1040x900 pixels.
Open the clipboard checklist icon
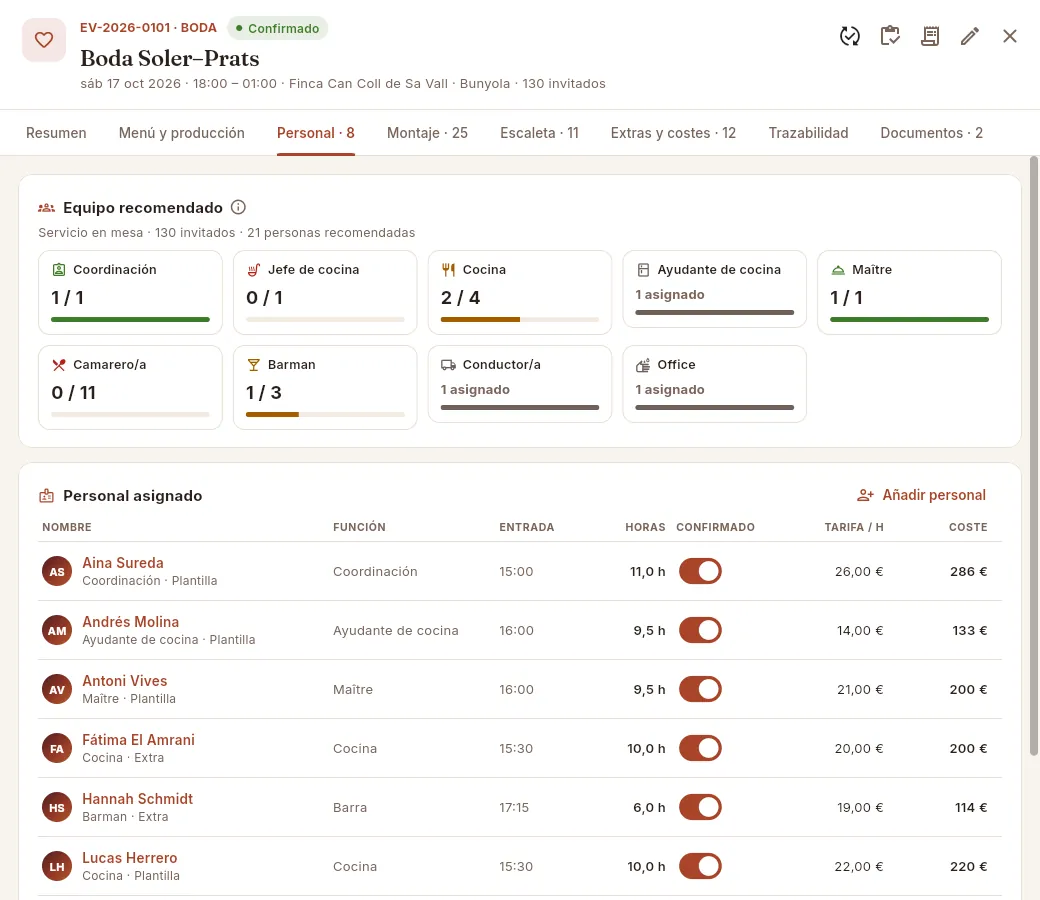point(890,36)
